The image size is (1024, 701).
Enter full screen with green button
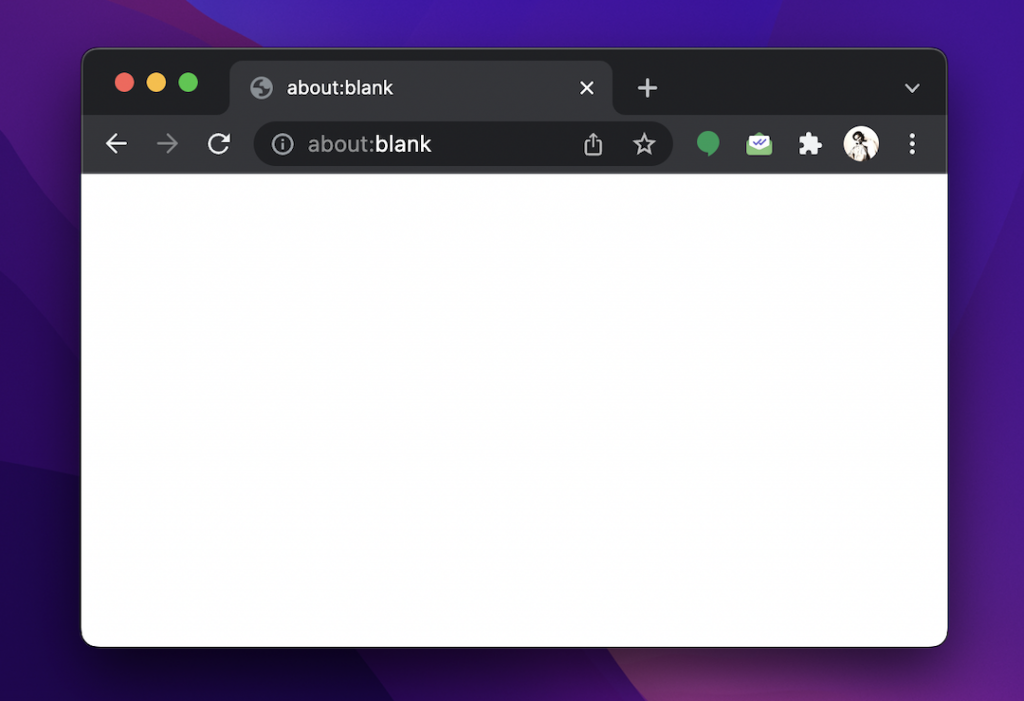pos(188,82)
